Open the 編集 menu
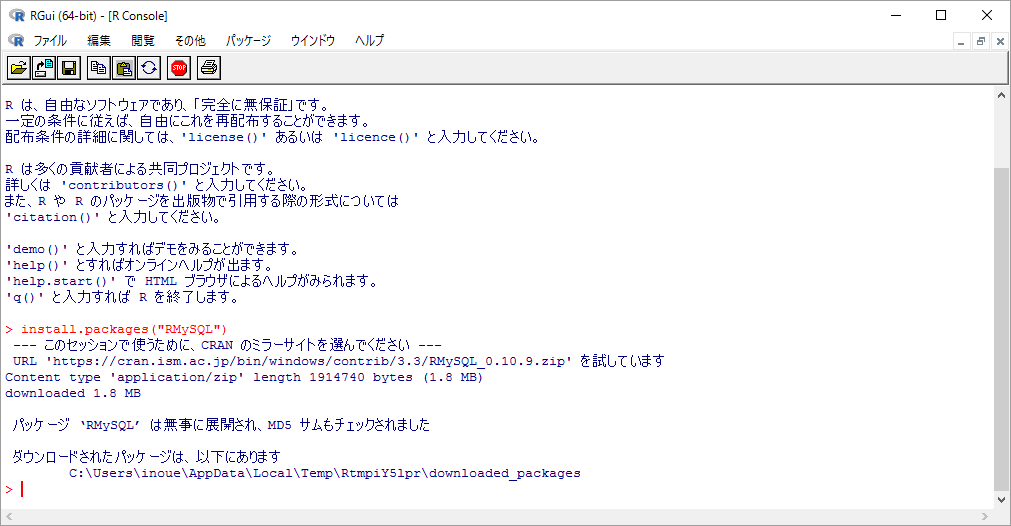Viewport: 1011px width, 526px height. [x=99, y=41]
